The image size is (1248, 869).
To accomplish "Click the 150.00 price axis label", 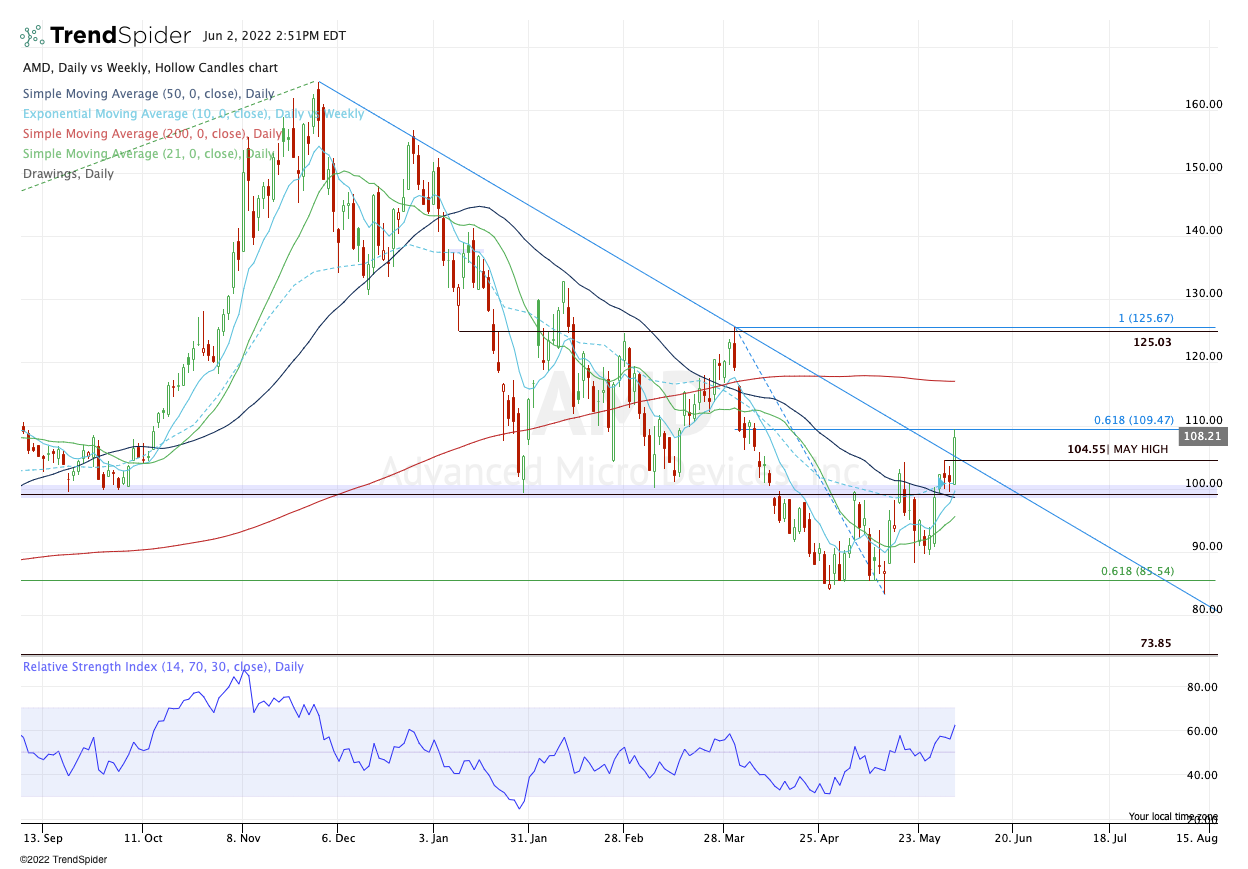I will click(1202, 167).
